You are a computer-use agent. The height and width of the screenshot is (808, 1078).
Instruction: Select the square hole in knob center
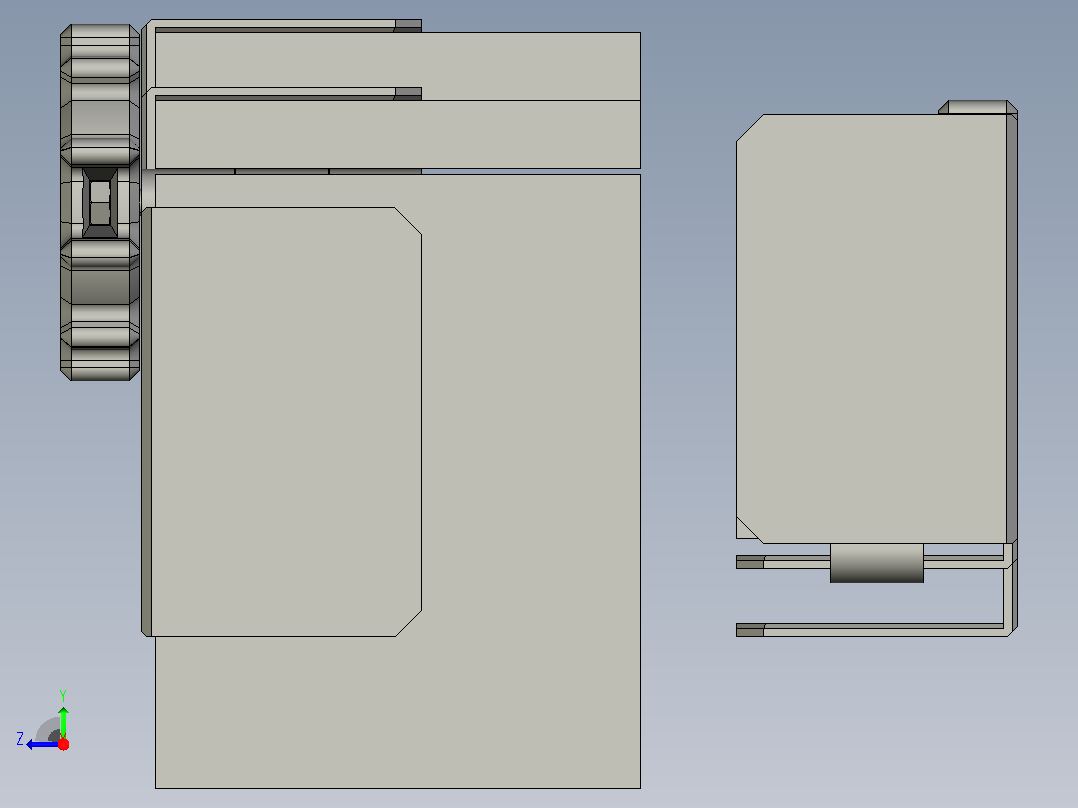coord(100,202)
